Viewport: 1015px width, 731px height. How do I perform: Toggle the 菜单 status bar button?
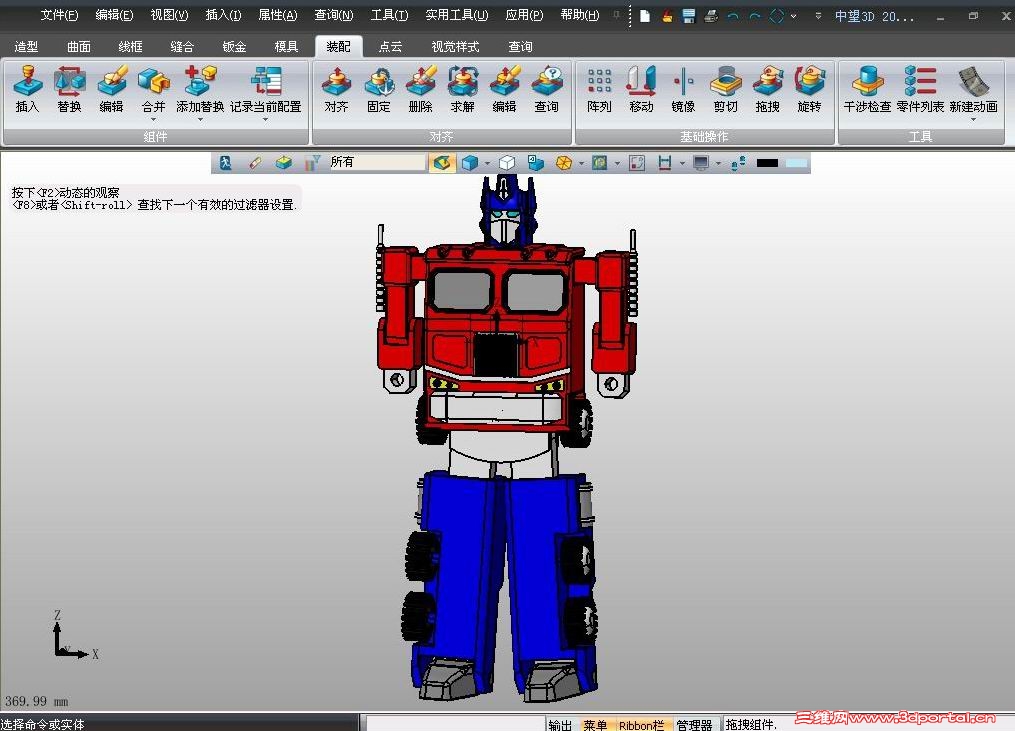click(x=595, y=725)
